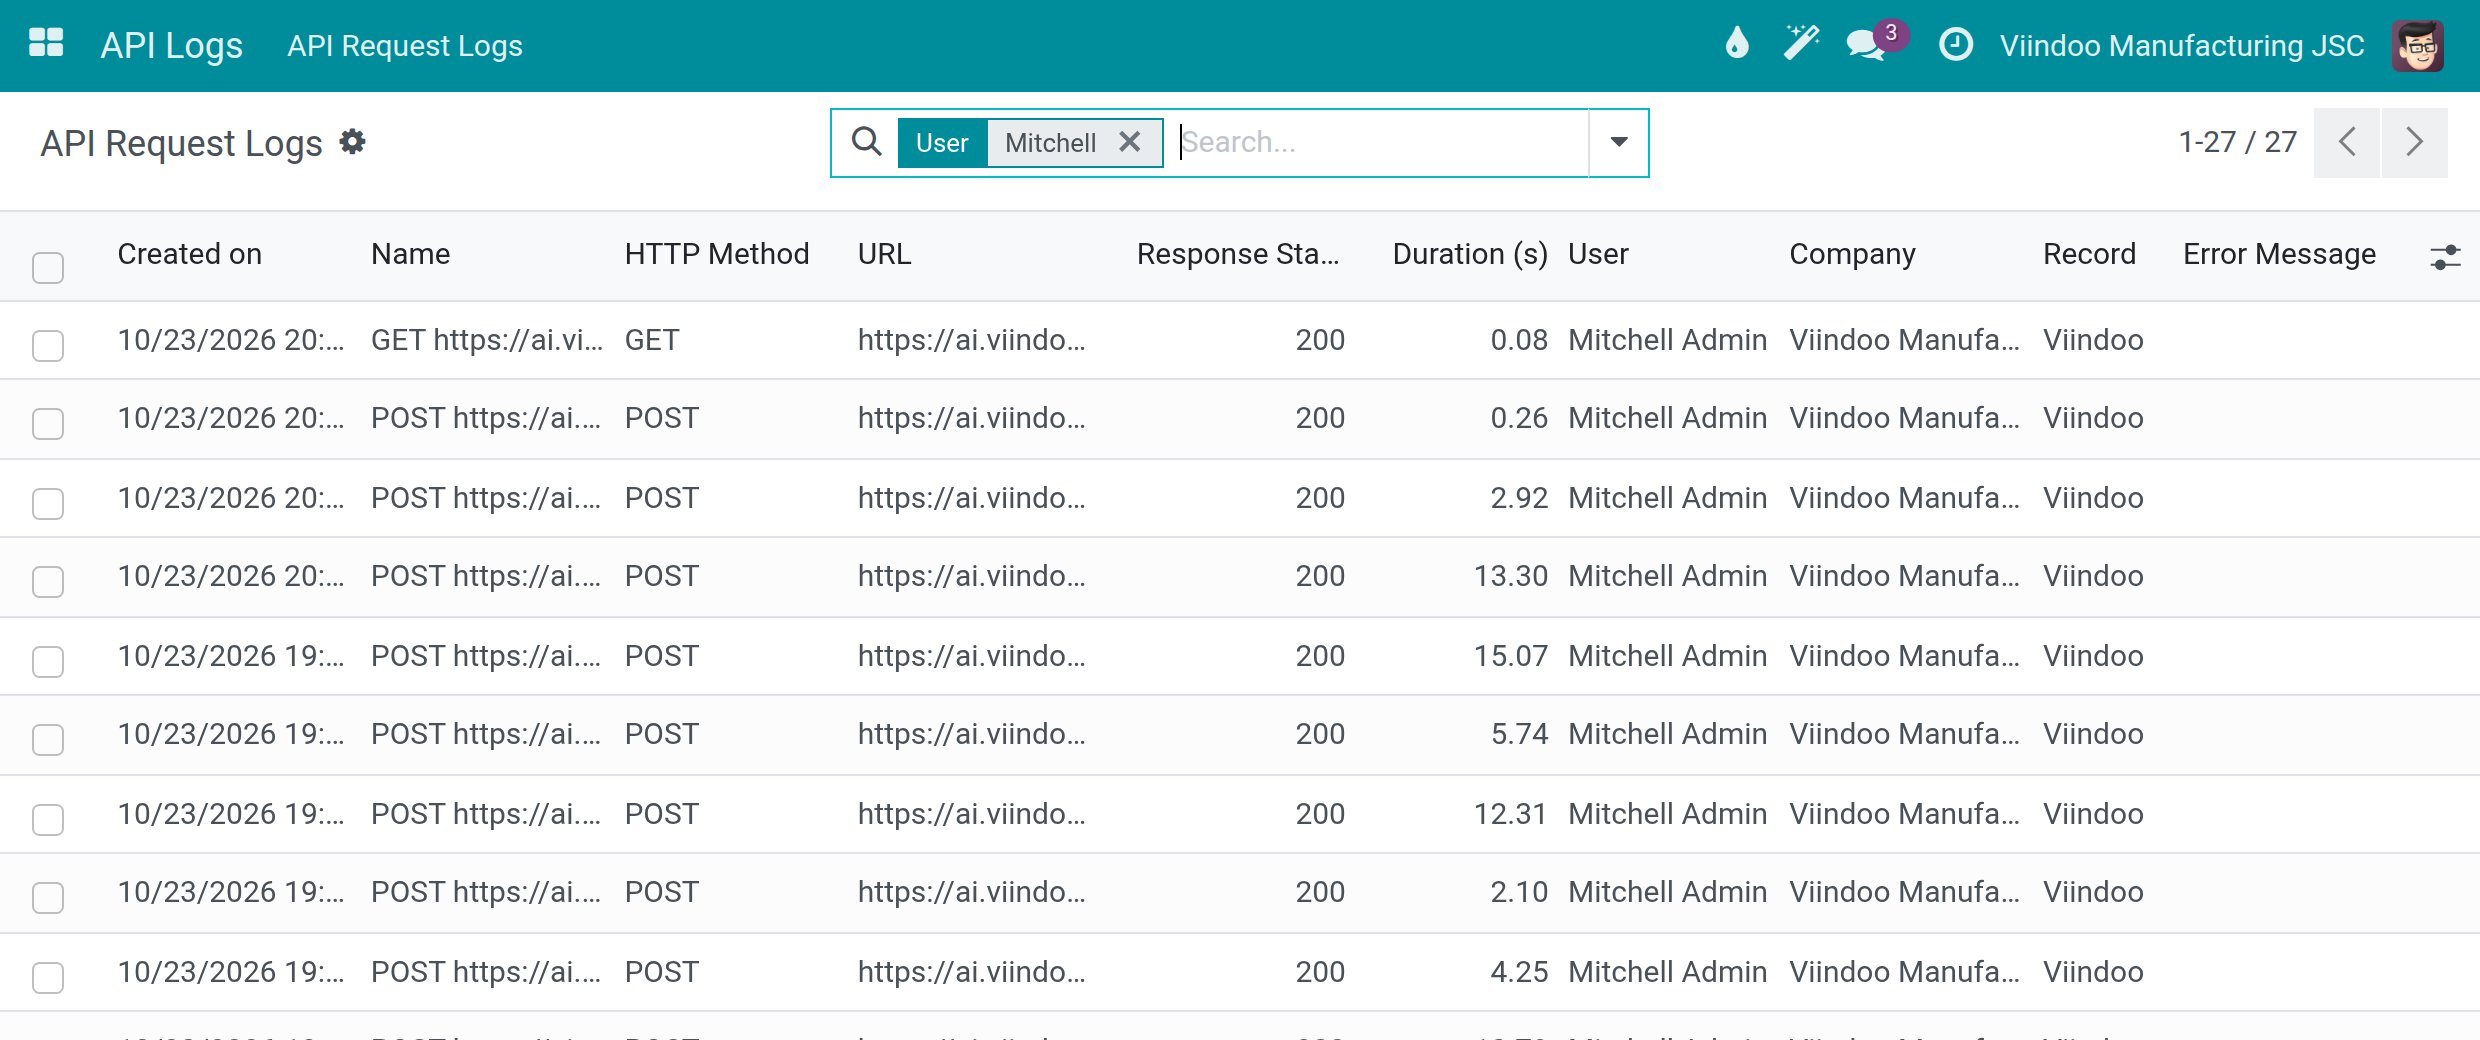Screen dimensions: 2480x1040
Task: Open the activities clock icon
Action: [1956, 45]
